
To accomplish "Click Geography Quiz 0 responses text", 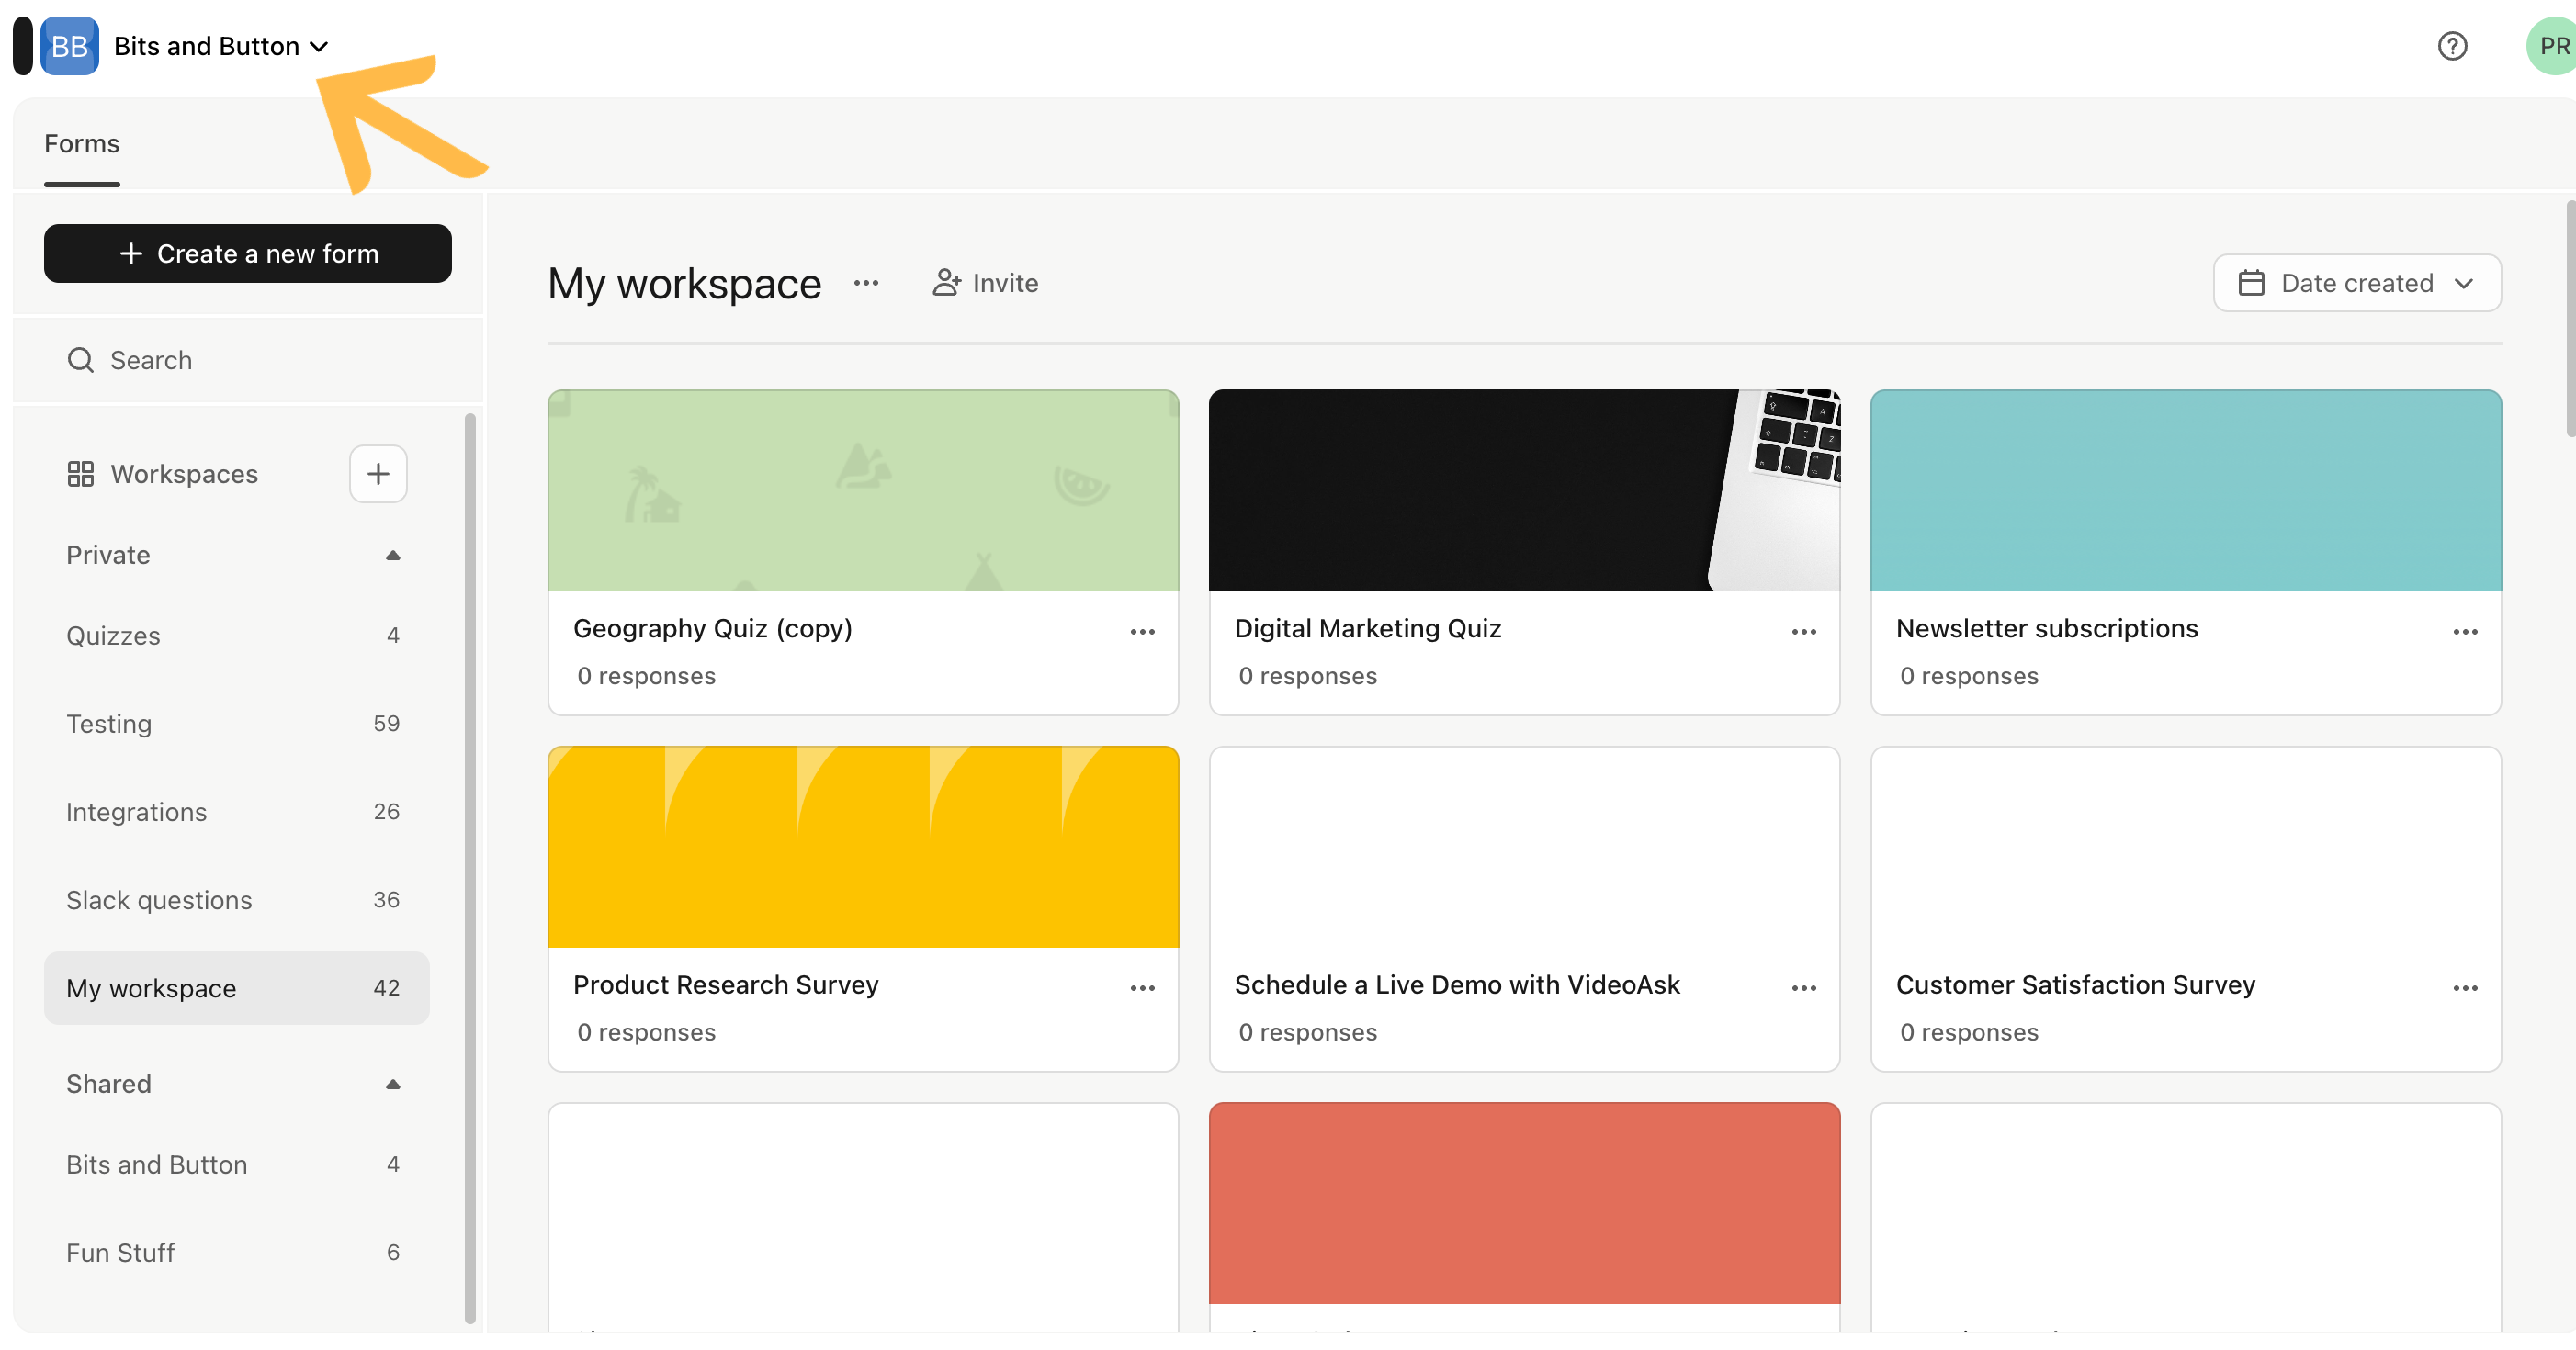I will [x=646, y=676].
